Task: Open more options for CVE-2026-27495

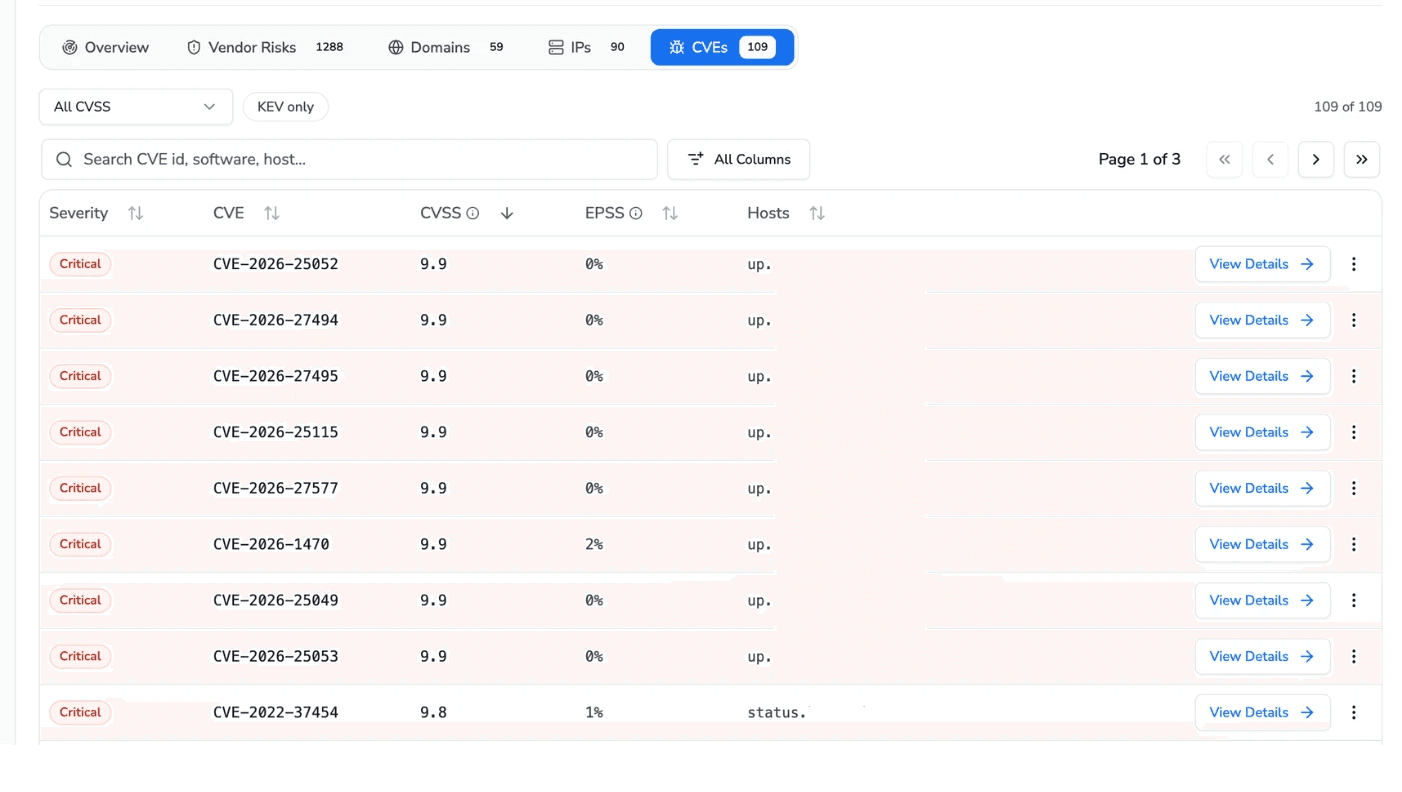Action: click(x=1354, y=376)
